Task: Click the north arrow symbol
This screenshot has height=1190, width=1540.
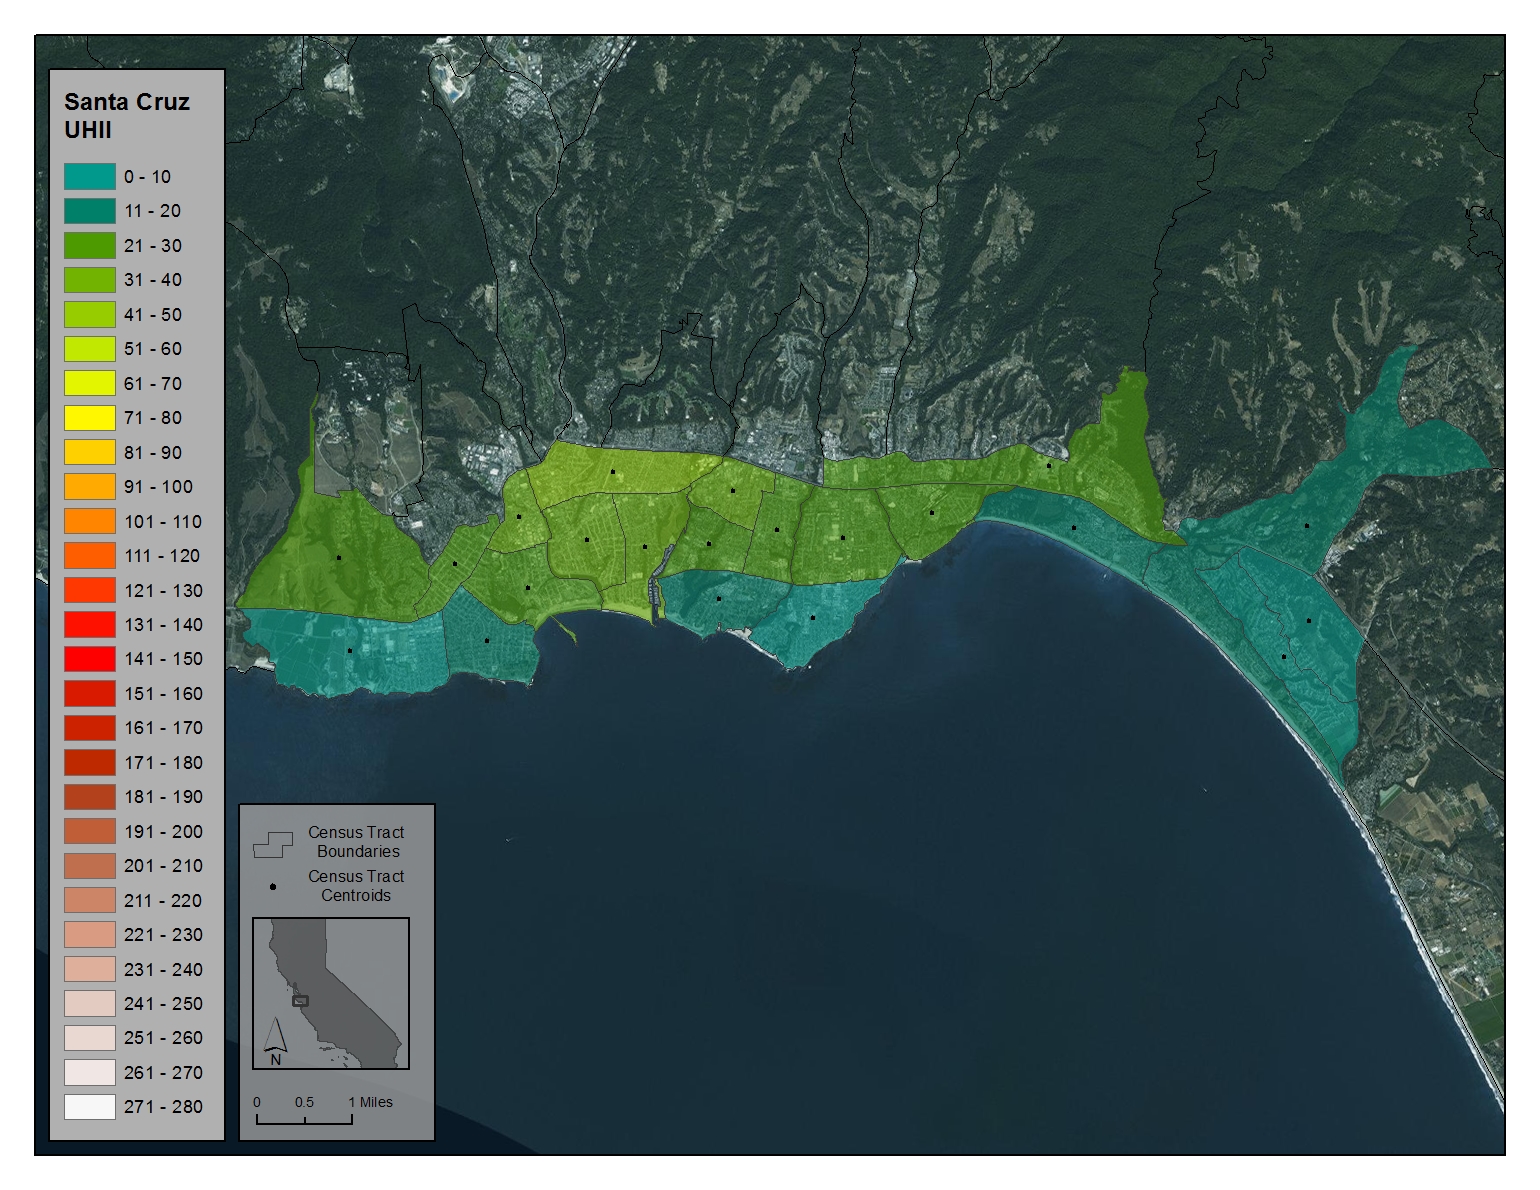Action: tap(276, 1040)
